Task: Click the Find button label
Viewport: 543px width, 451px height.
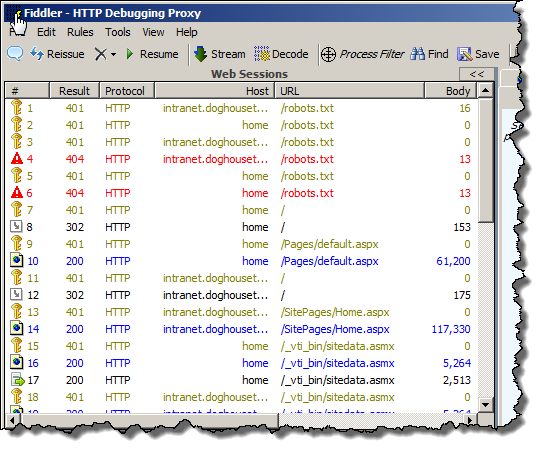Action: click(x=438, y=54)
